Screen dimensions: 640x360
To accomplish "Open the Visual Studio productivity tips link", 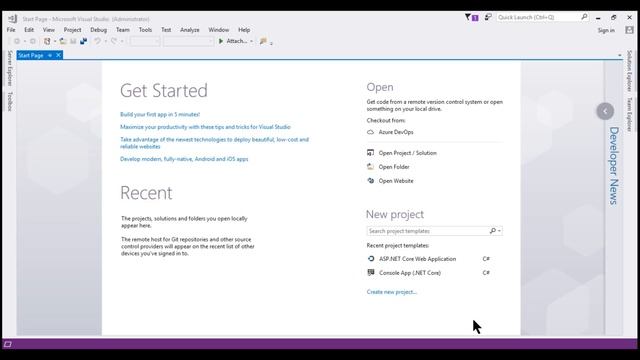I will point(205,127).
